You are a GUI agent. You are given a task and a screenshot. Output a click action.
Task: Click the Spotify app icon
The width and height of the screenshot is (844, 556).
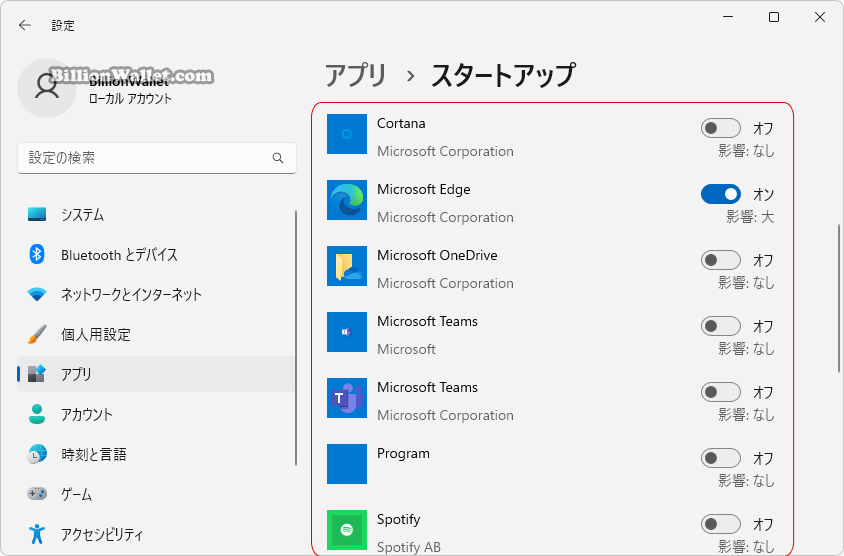347,530
